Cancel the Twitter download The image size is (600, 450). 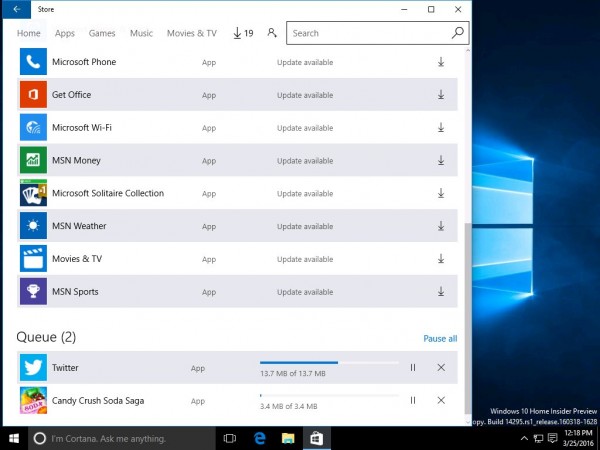[x=441, y=368]
